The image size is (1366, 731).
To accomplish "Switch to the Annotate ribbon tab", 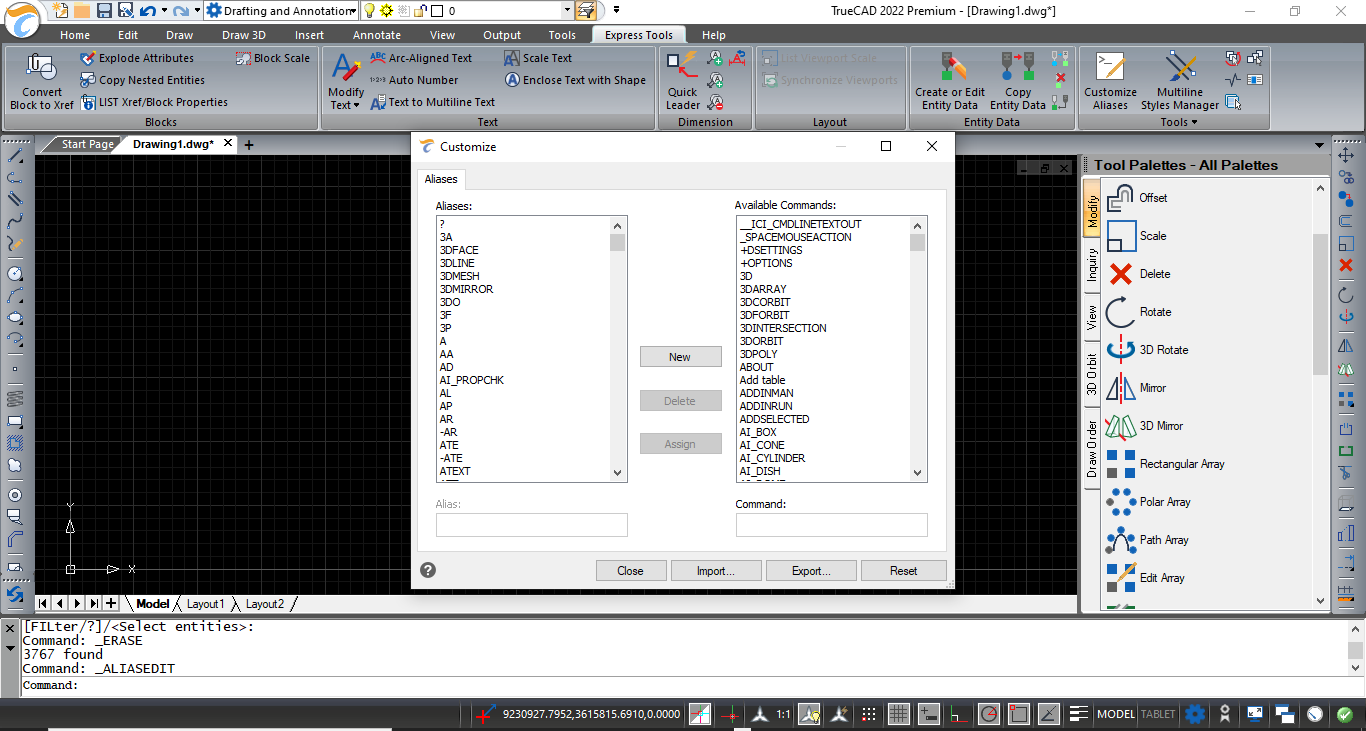I will coord(377,35).
